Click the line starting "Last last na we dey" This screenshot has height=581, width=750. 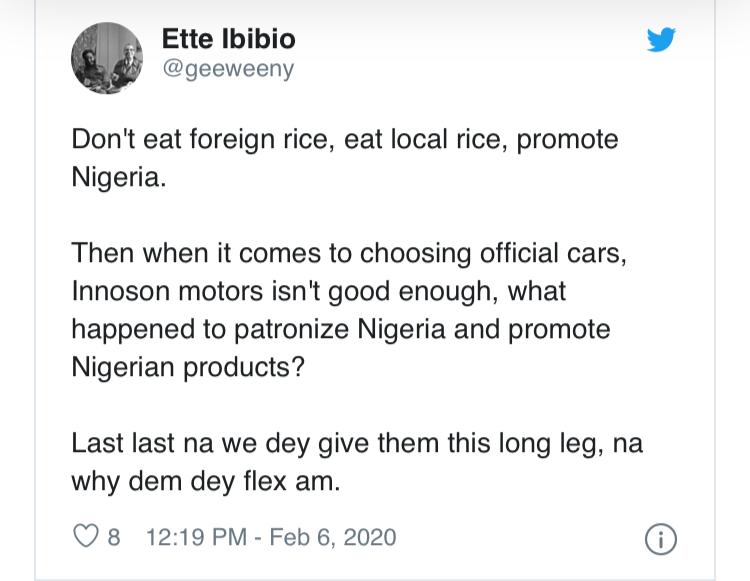[358, 440]
